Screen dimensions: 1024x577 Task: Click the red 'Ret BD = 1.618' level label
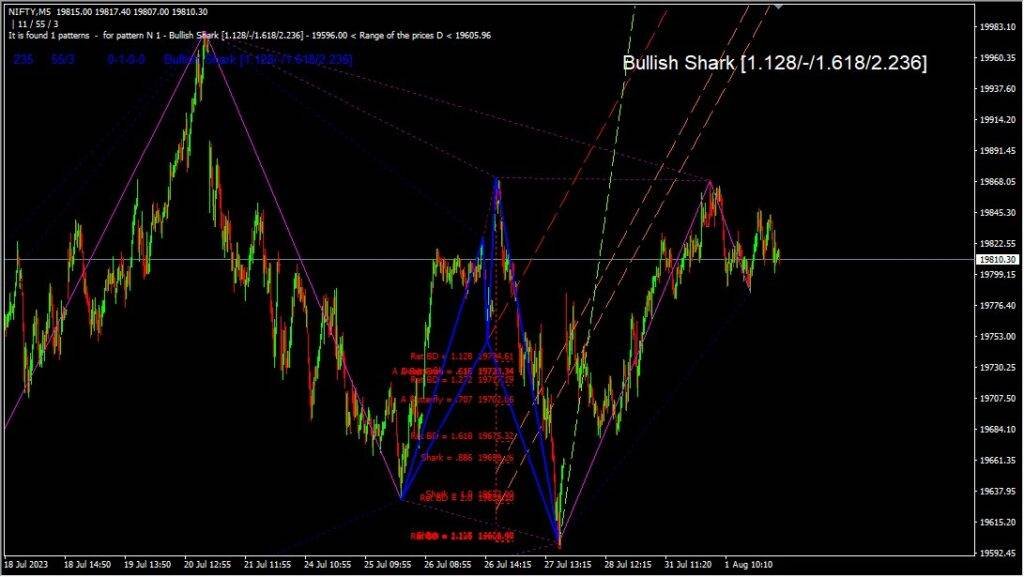462,436
